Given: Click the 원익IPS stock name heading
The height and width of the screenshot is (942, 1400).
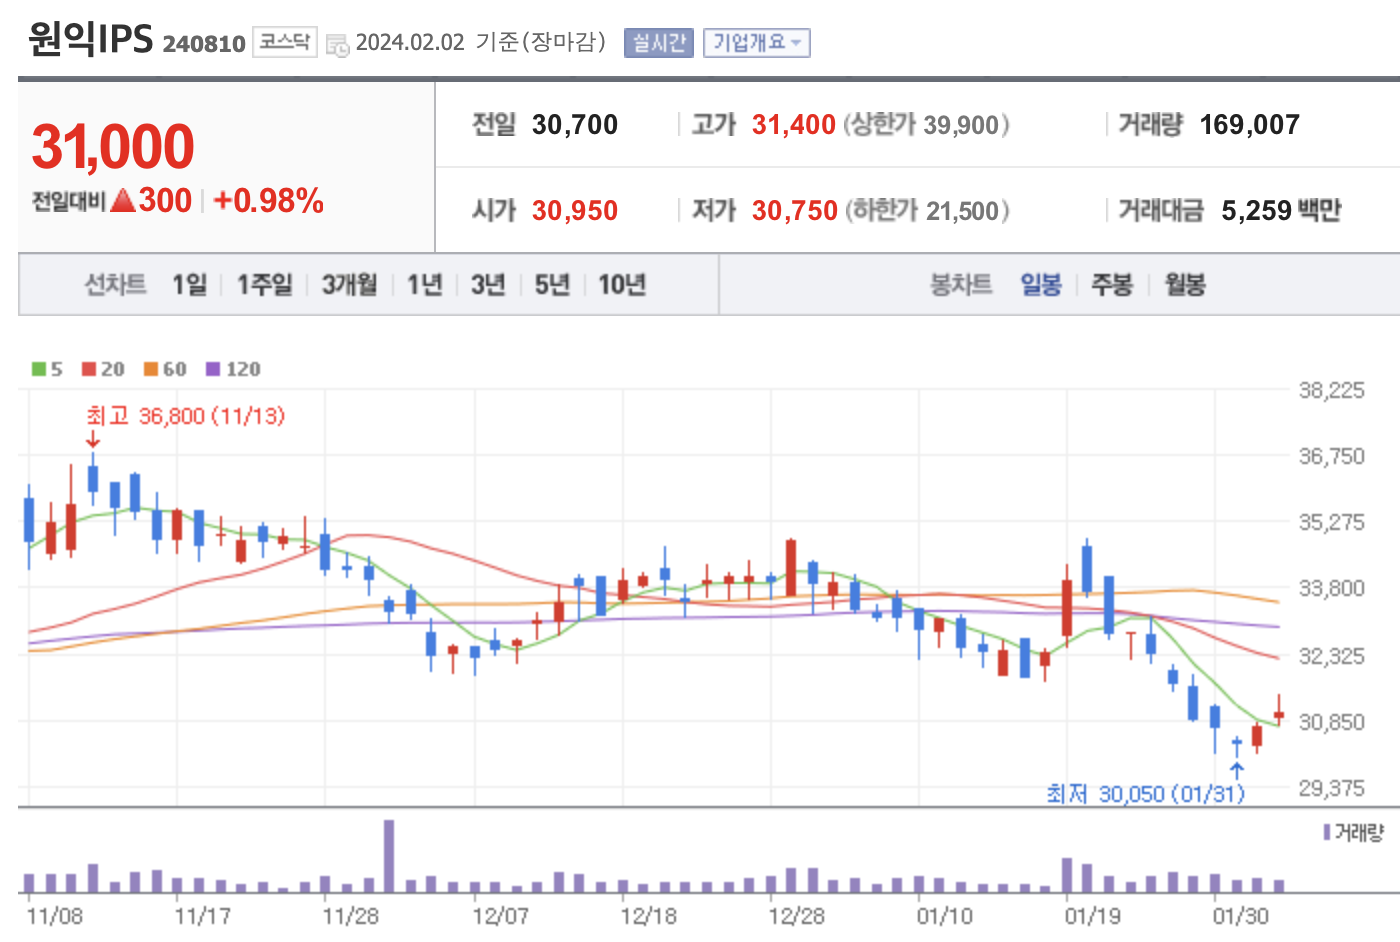Looking at the screenshot, I should click(x=90, y=38).
